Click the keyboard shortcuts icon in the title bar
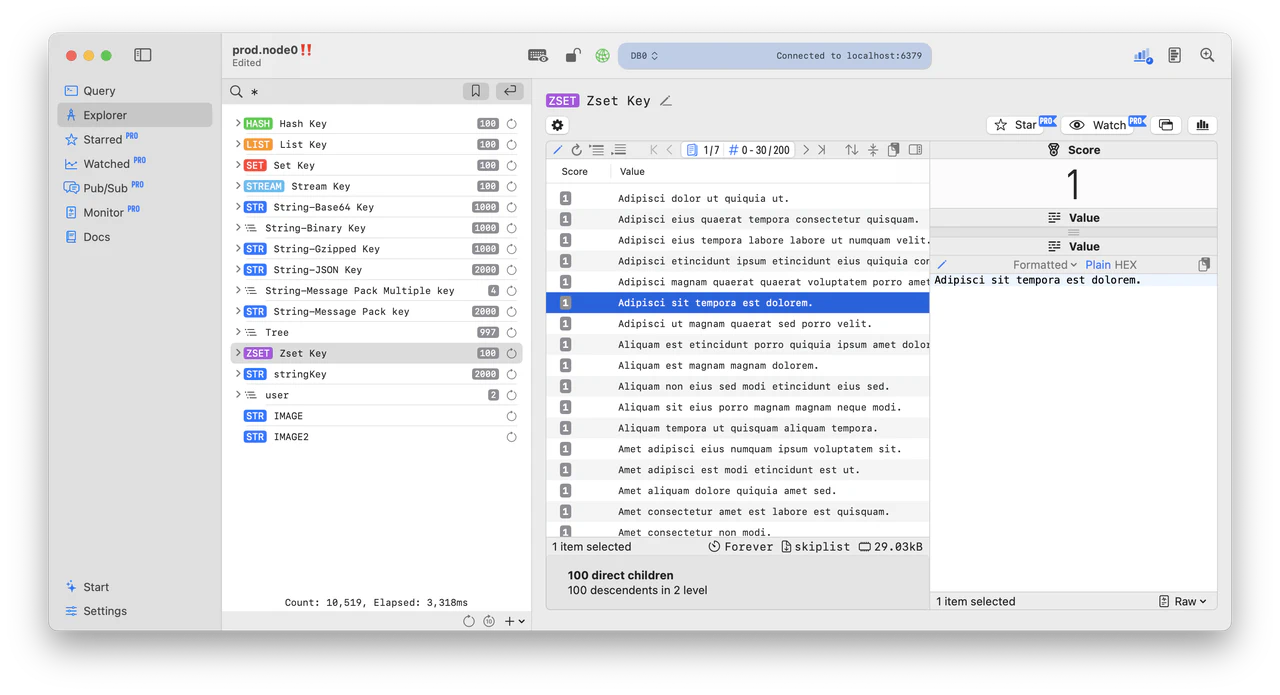 pos(537,55)
